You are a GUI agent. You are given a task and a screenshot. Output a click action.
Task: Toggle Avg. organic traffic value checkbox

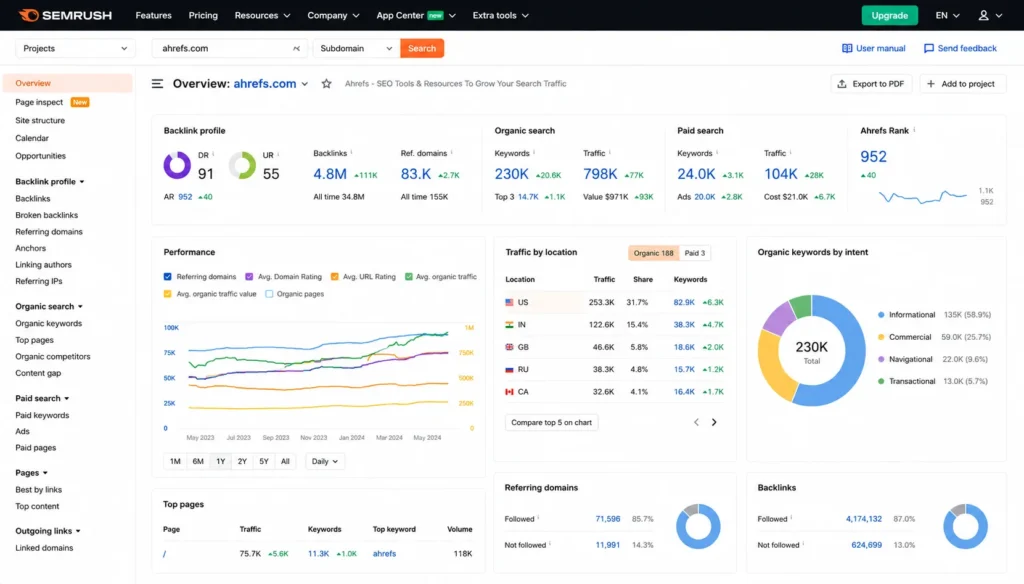(168, 294)
